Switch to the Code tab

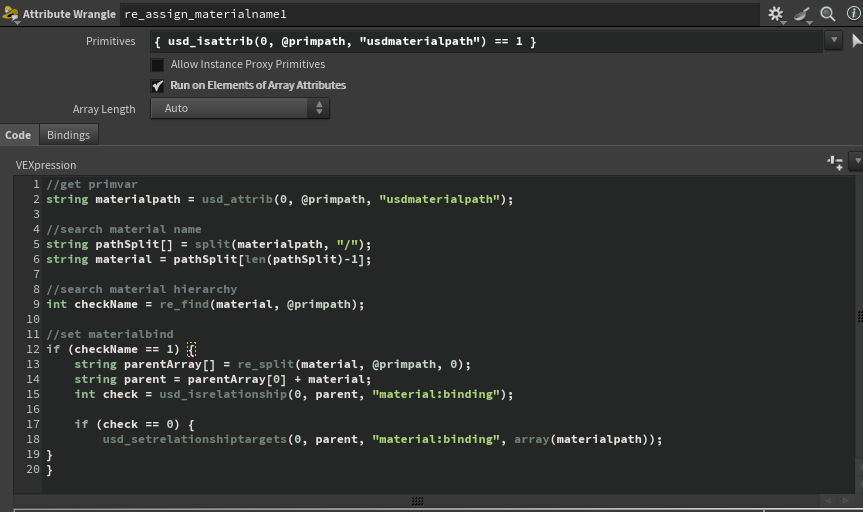point(18,135)
